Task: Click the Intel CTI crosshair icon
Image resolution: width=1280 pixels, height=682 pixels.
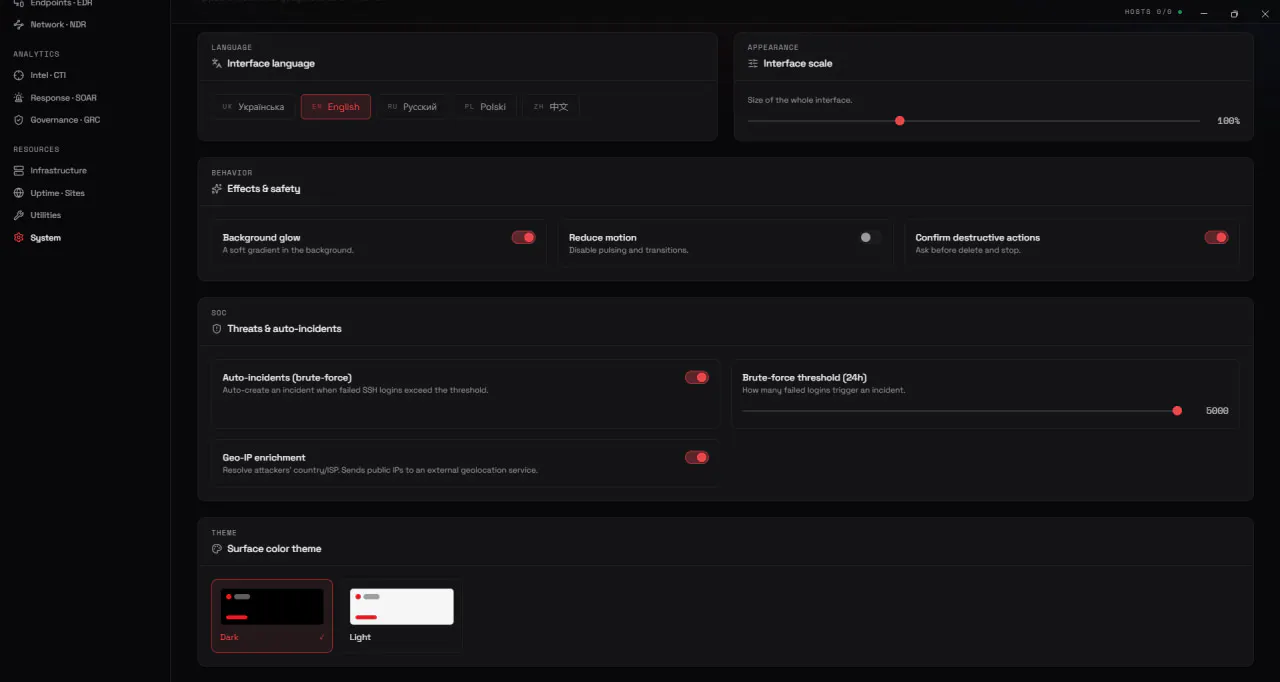Action: pyautogui.click(x=19, y=75)
